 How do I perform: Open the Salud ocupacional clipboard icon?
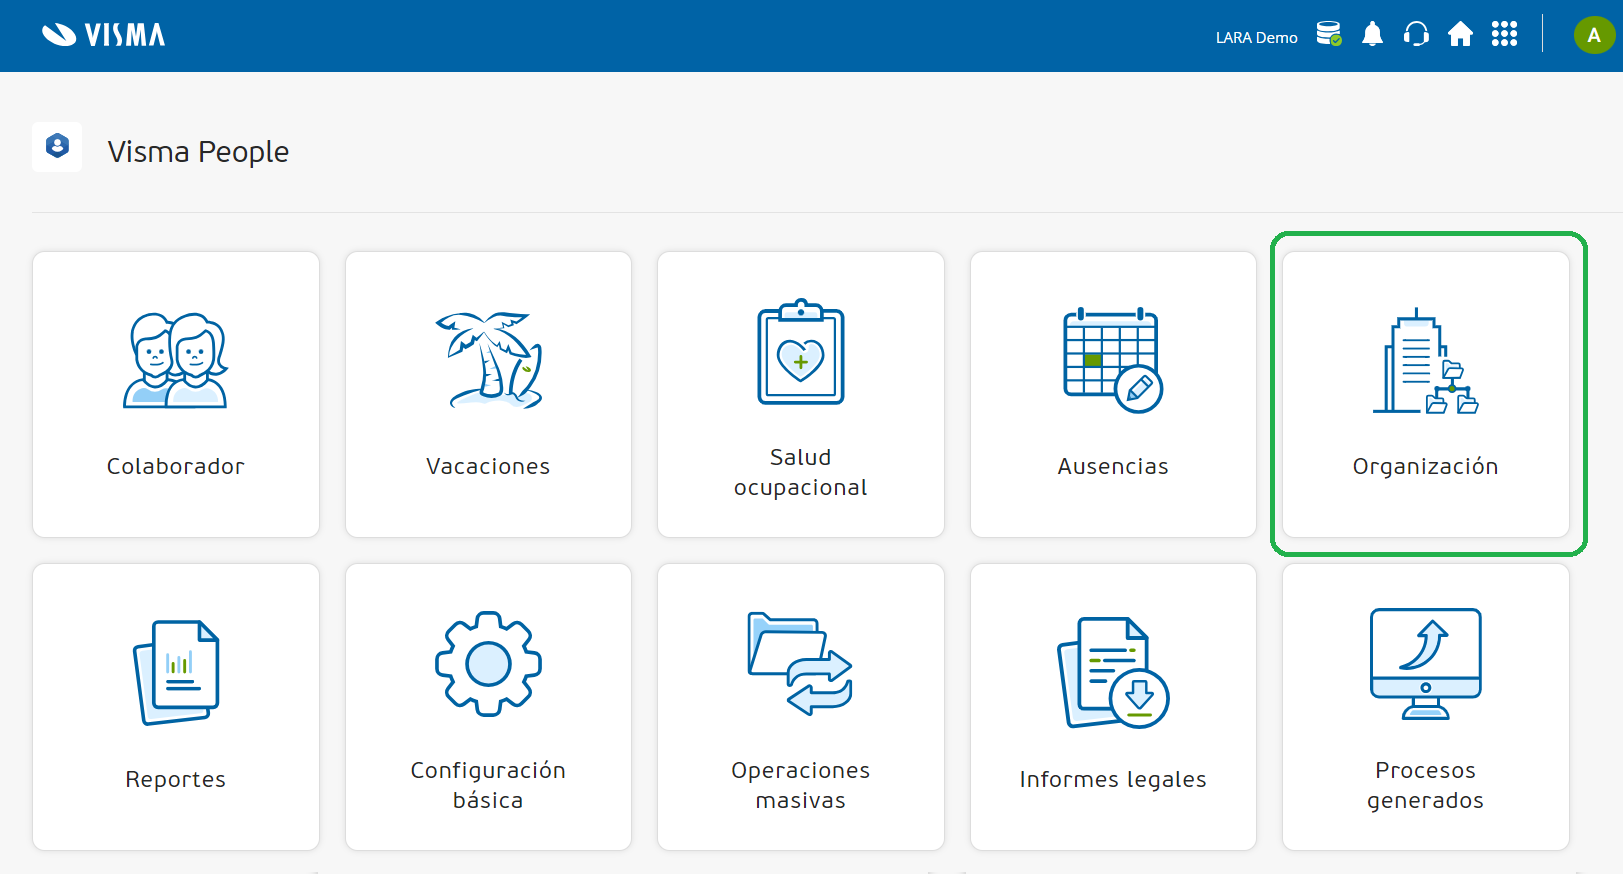[801, 351]
